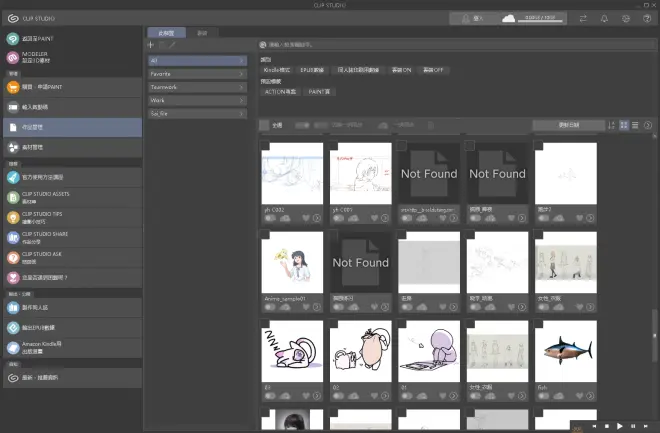Check the box on the Fish thumbnail
Viewport: 660px width, 433px height.
539,324
